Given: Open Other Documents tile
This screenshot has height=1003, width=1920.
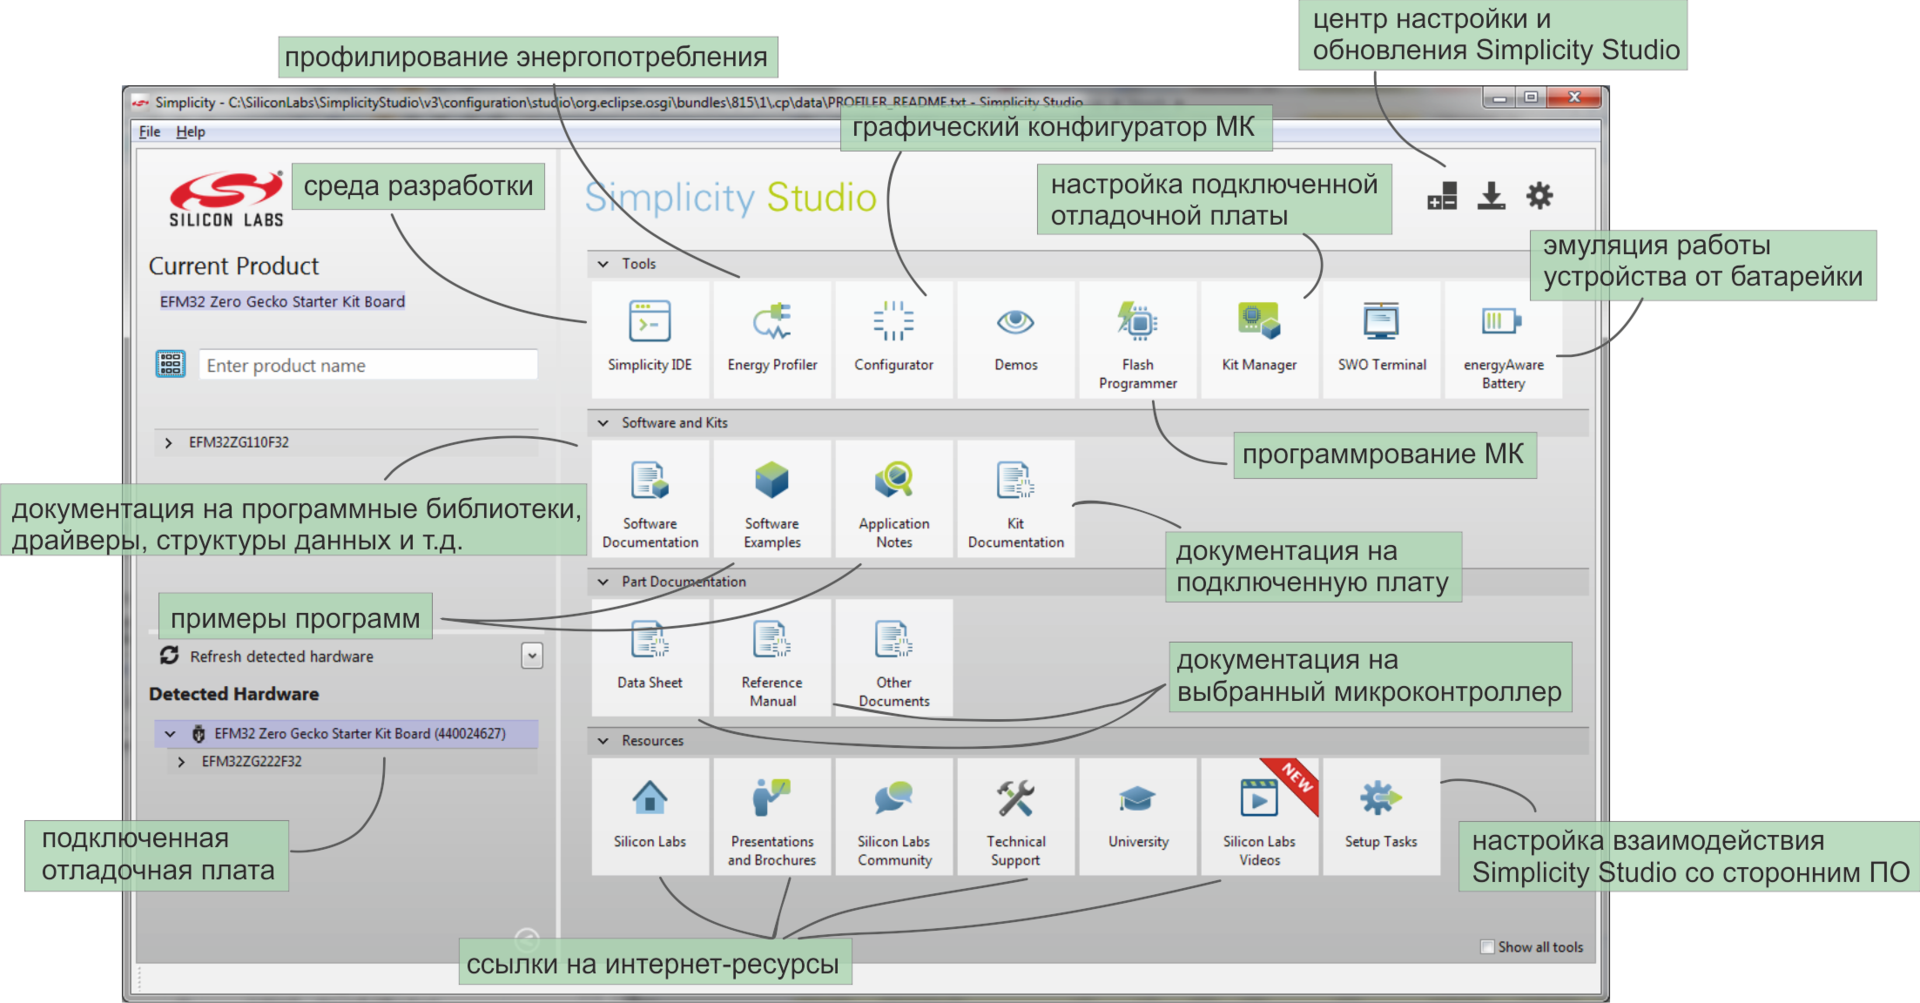Looking at the screenshot, I should 894,658.
